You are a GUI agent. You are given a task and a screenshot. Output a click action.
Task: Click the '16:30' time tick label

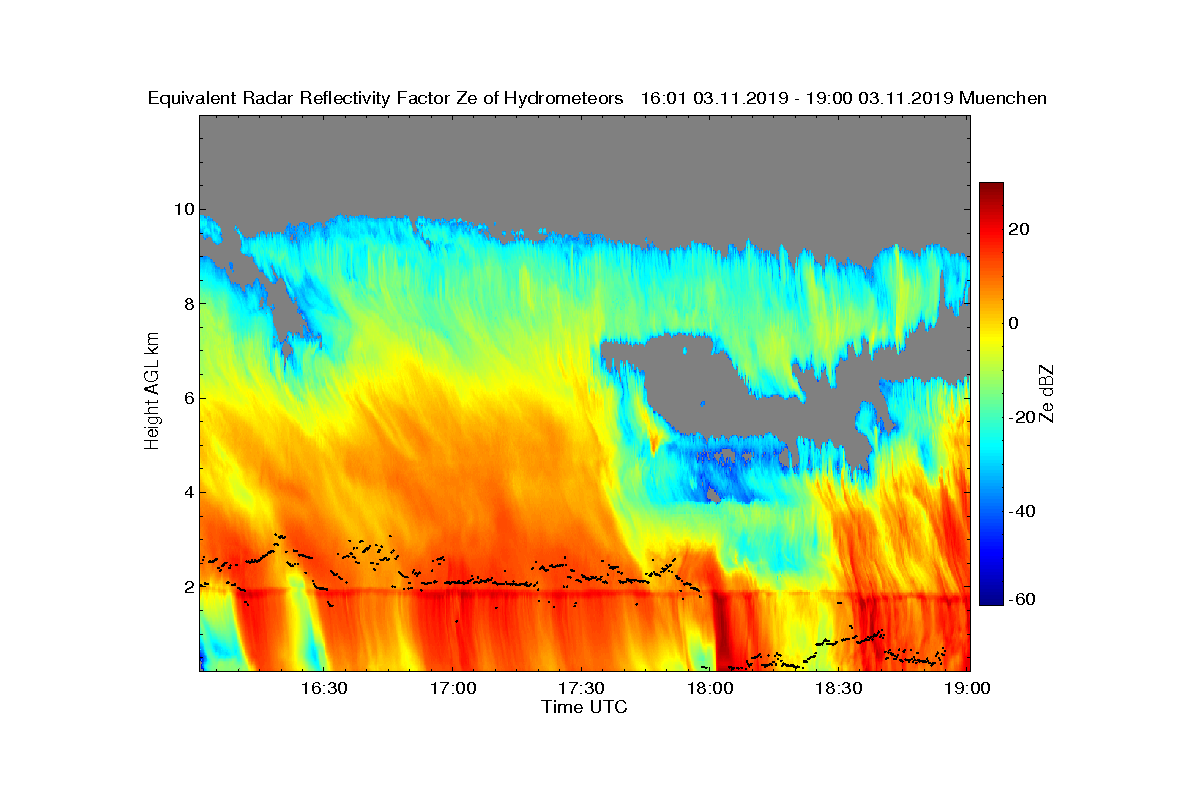click(323, 689)
